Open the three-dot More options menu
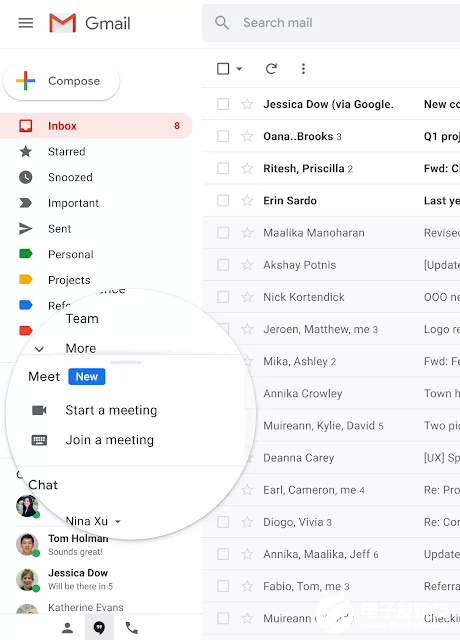Image resolution: width=460 pixels, height=640 pixels. pos(303,69)
